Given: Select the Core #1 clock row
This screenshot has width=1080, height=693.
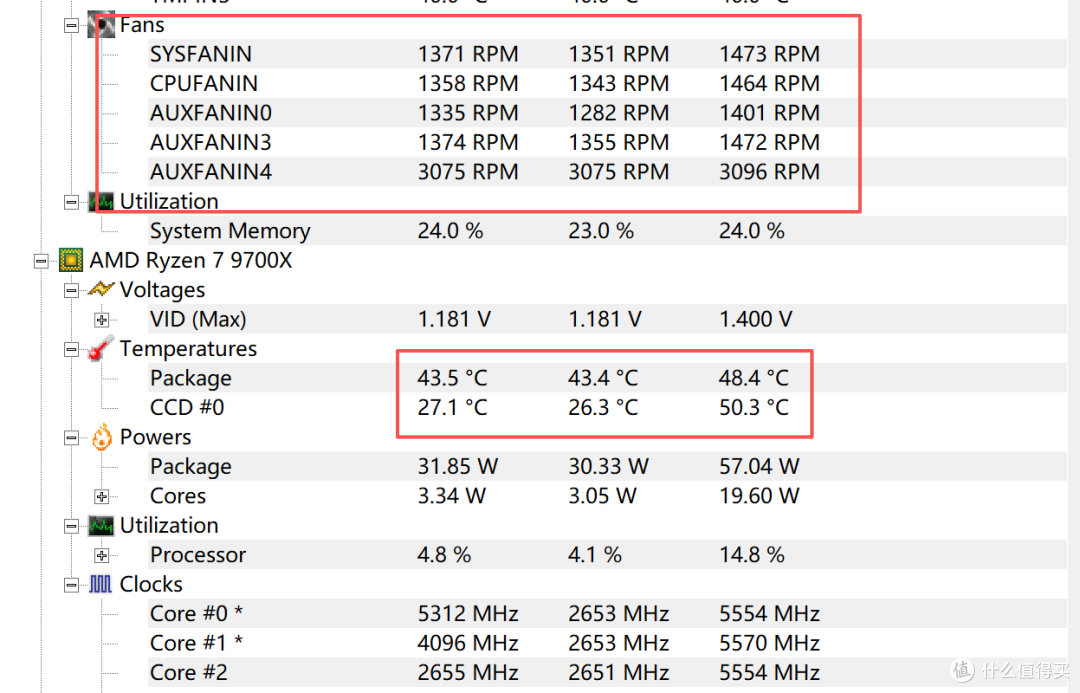Looking at the screenshot, I should point(607,643).
